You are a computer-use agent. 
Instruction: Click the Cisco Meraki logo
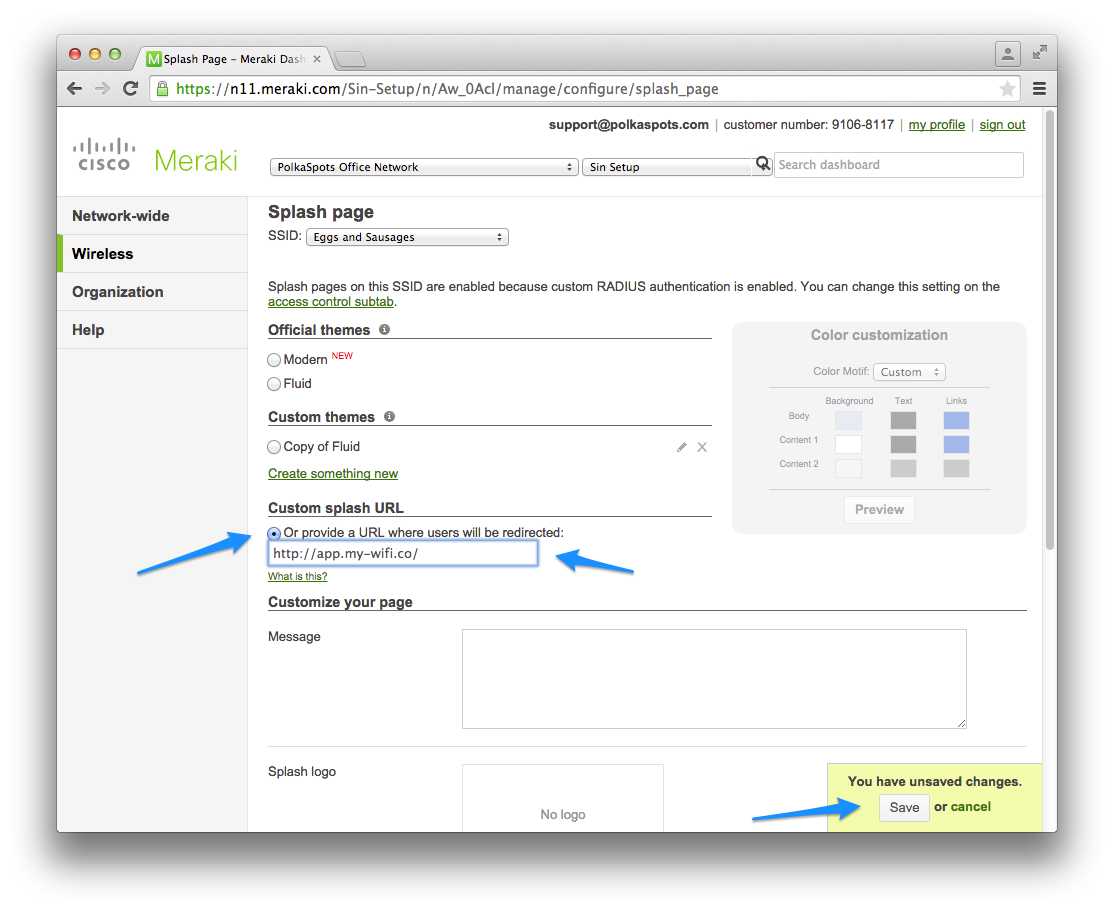155,156
